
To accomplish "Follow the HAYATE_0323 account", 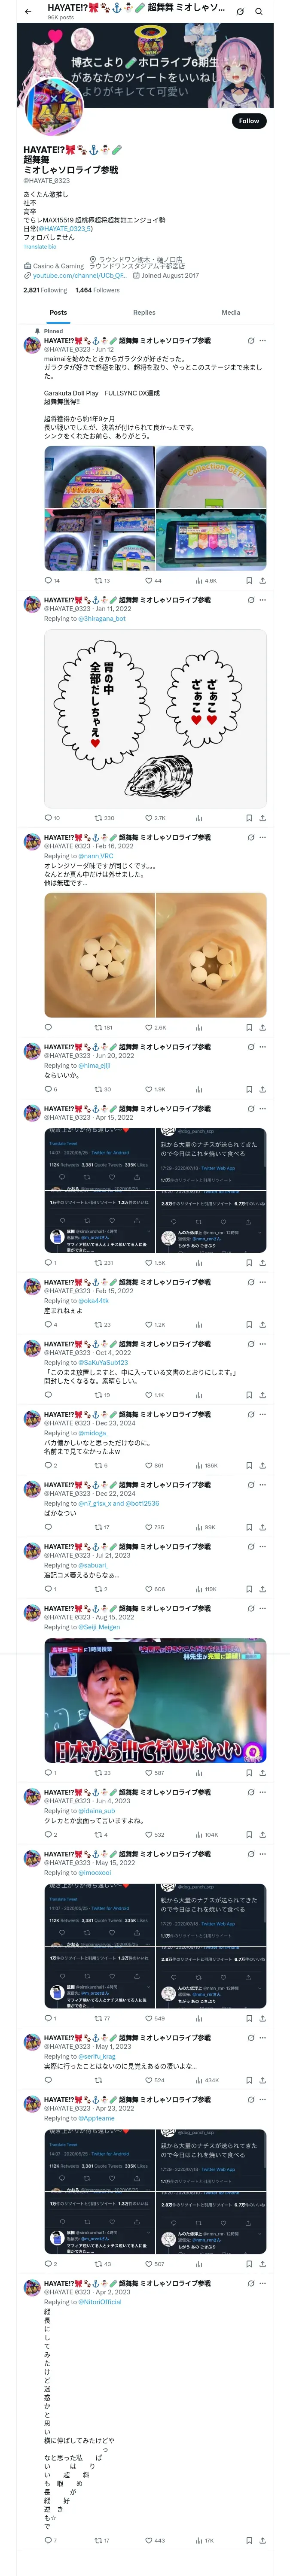I will (249, 121).
